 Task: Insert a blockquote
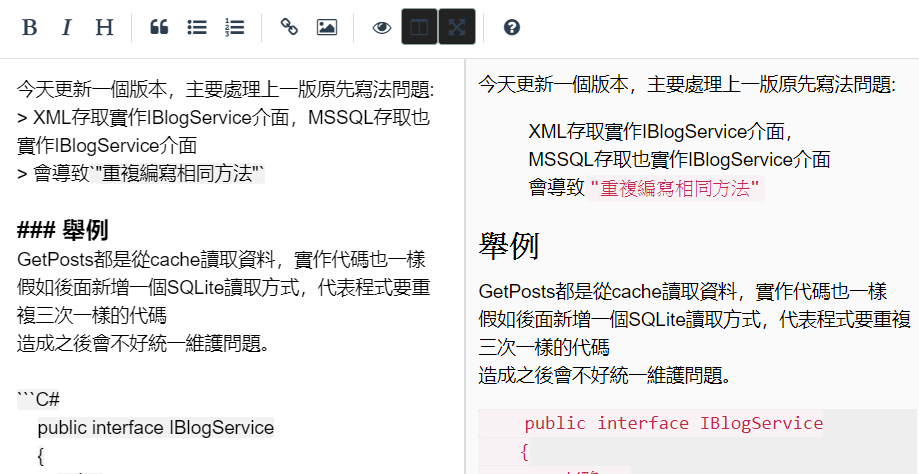click(159, 28)
